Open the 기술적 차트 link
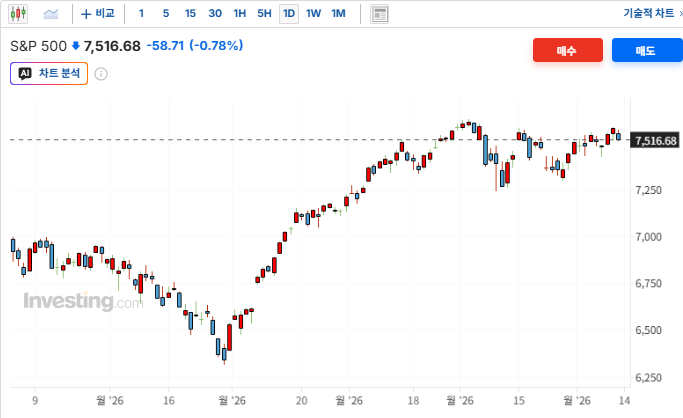683x418 pixels. pos(649,13)
